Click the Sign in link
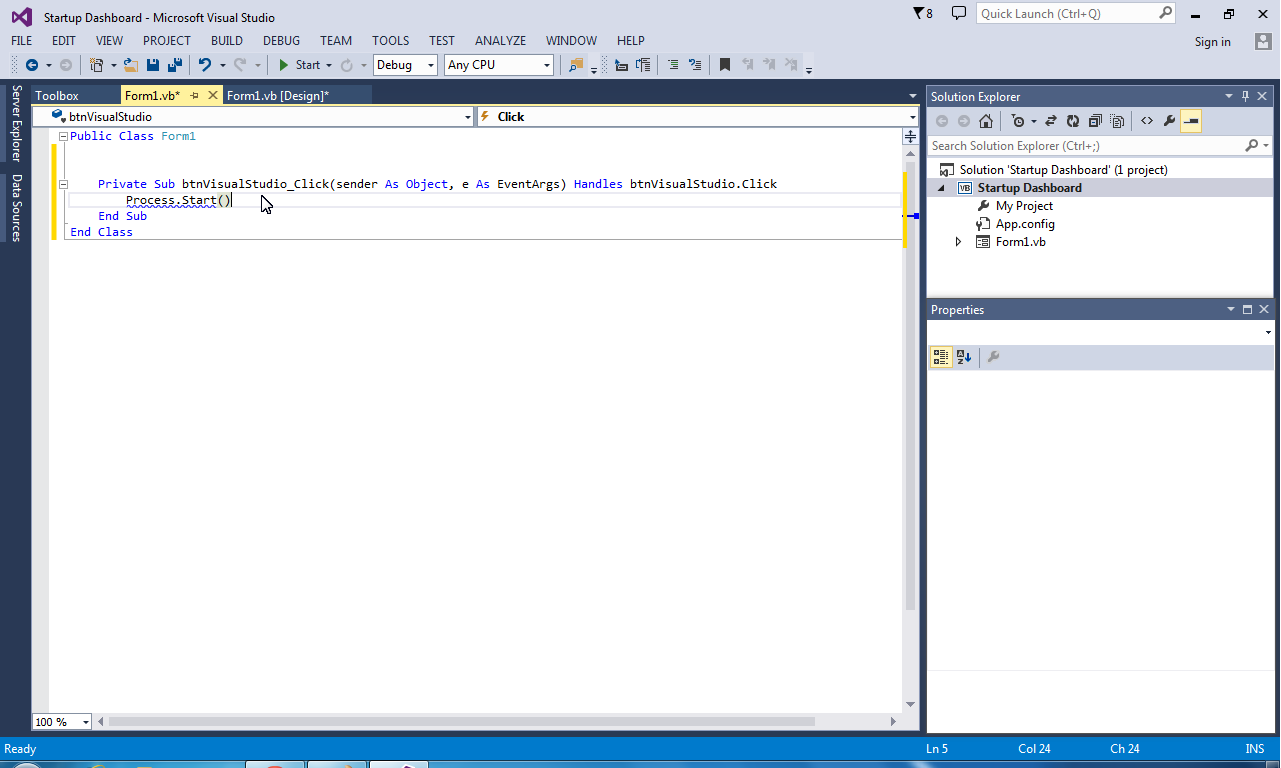This screenshot has width=1281, height=768. [1213, 42]
